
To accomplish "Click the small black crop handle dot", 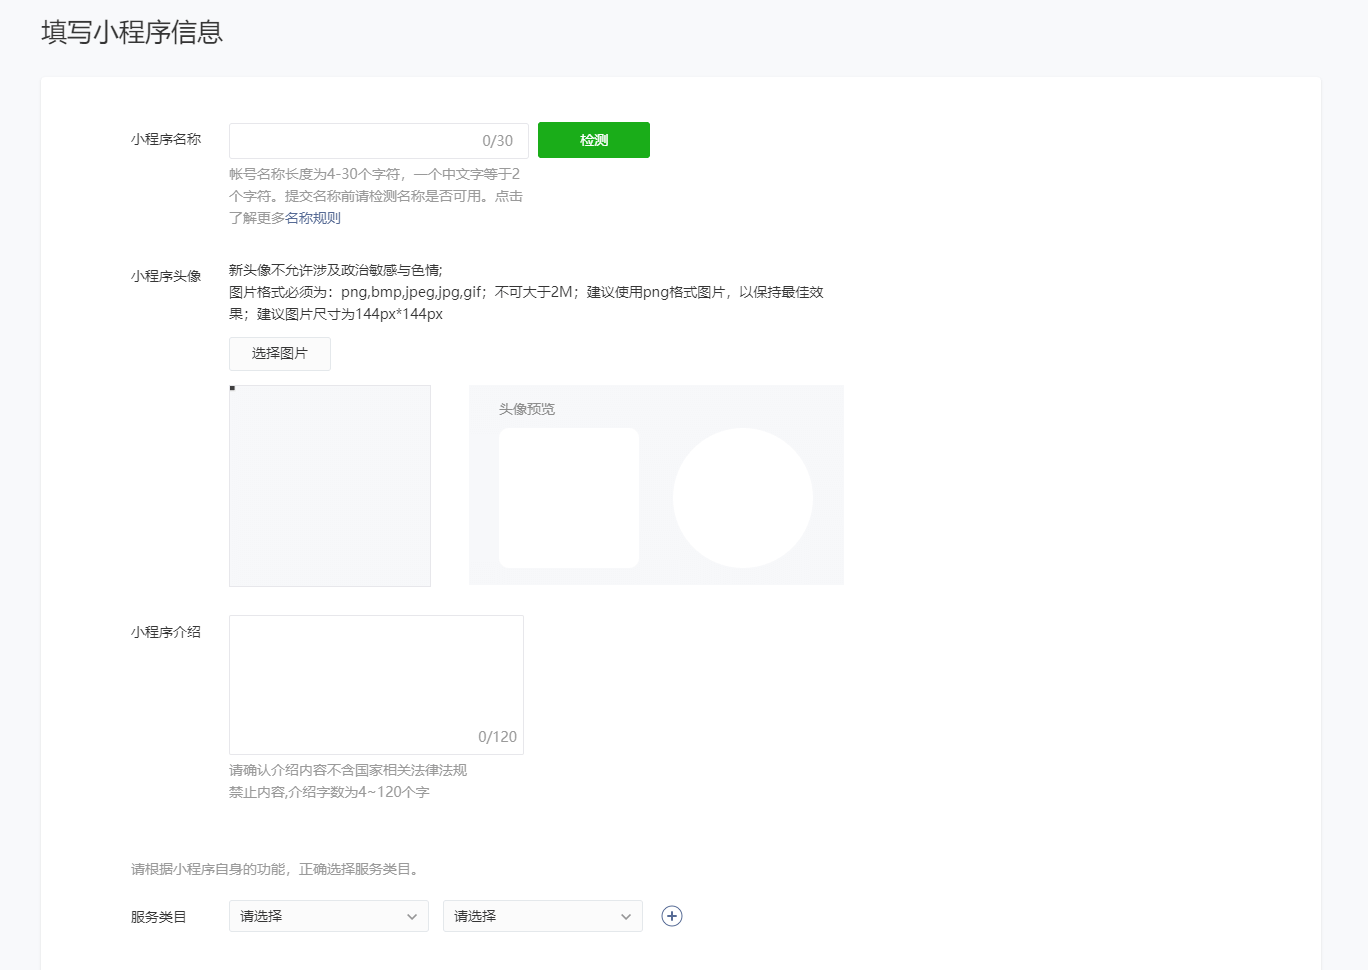I will (x=233, y=388).
